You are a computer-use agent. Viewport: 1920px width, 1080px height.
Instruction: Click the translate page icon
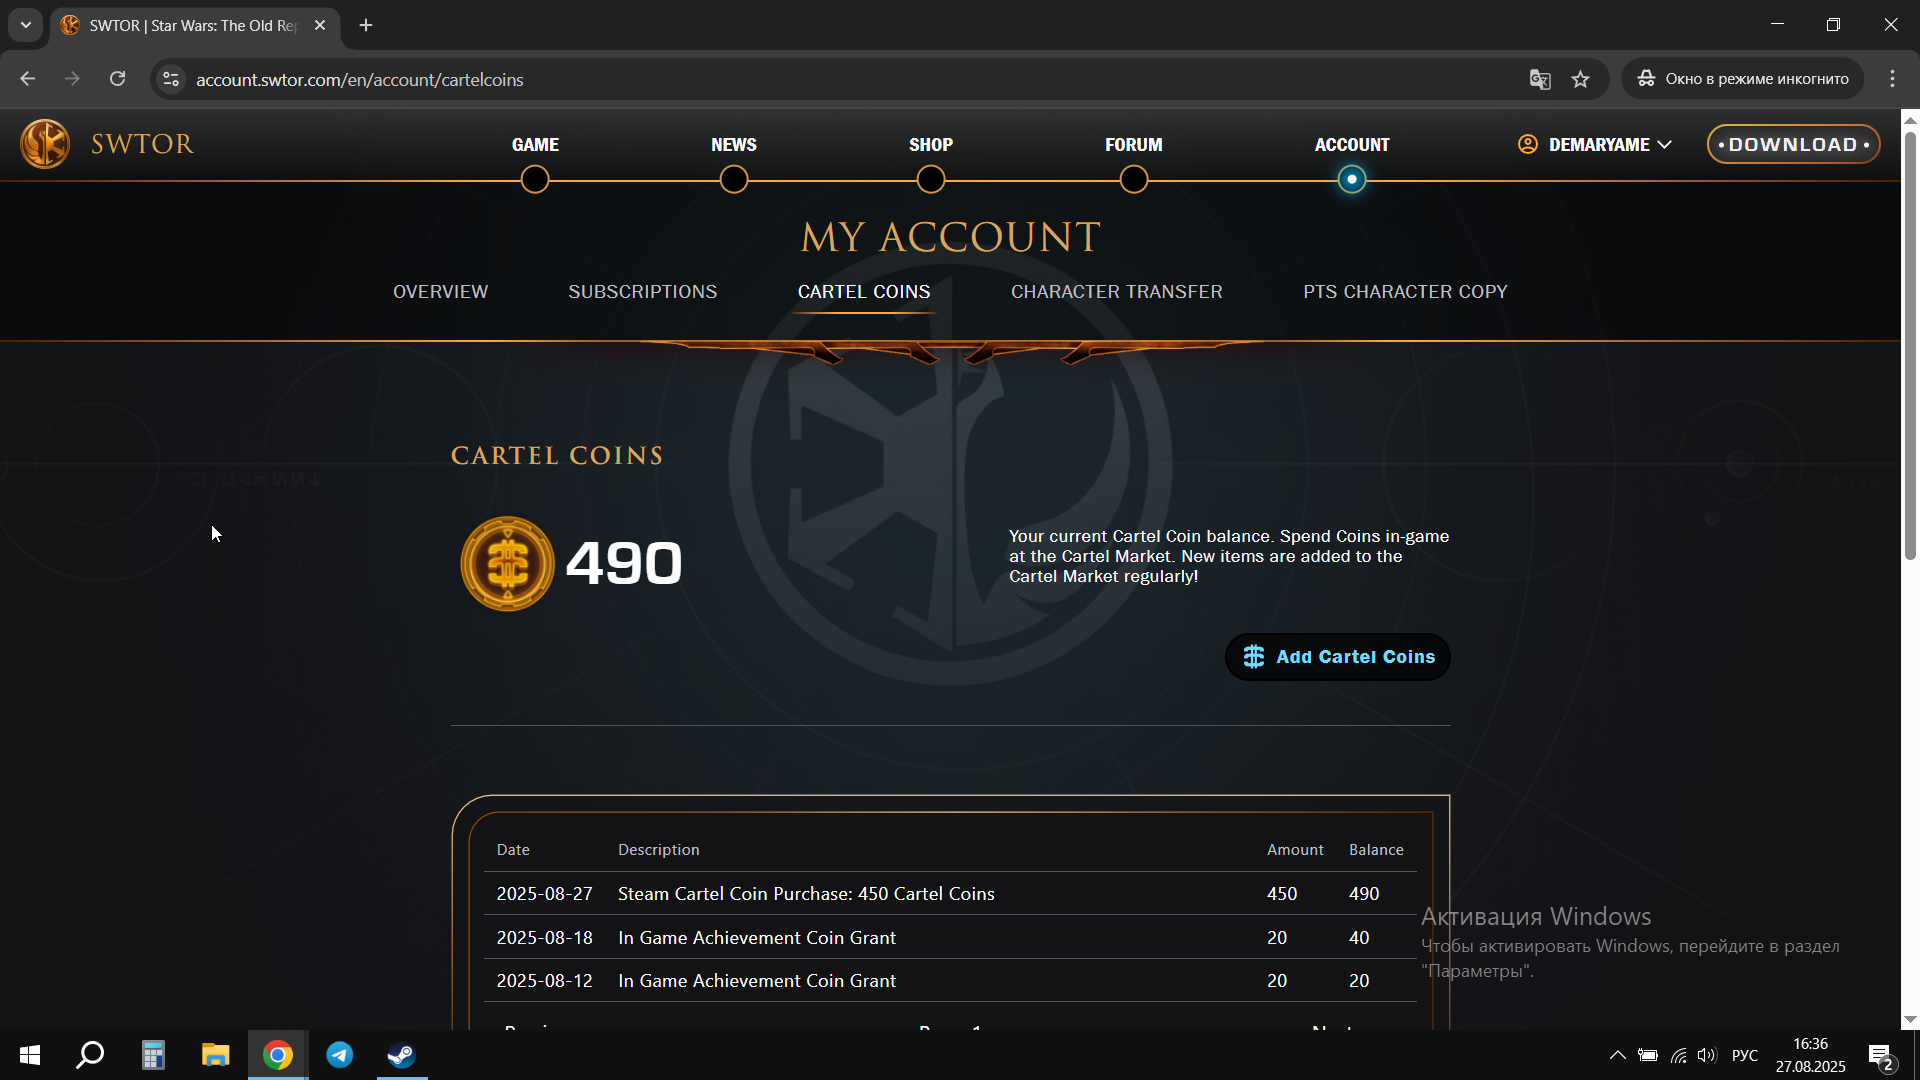1540,79
